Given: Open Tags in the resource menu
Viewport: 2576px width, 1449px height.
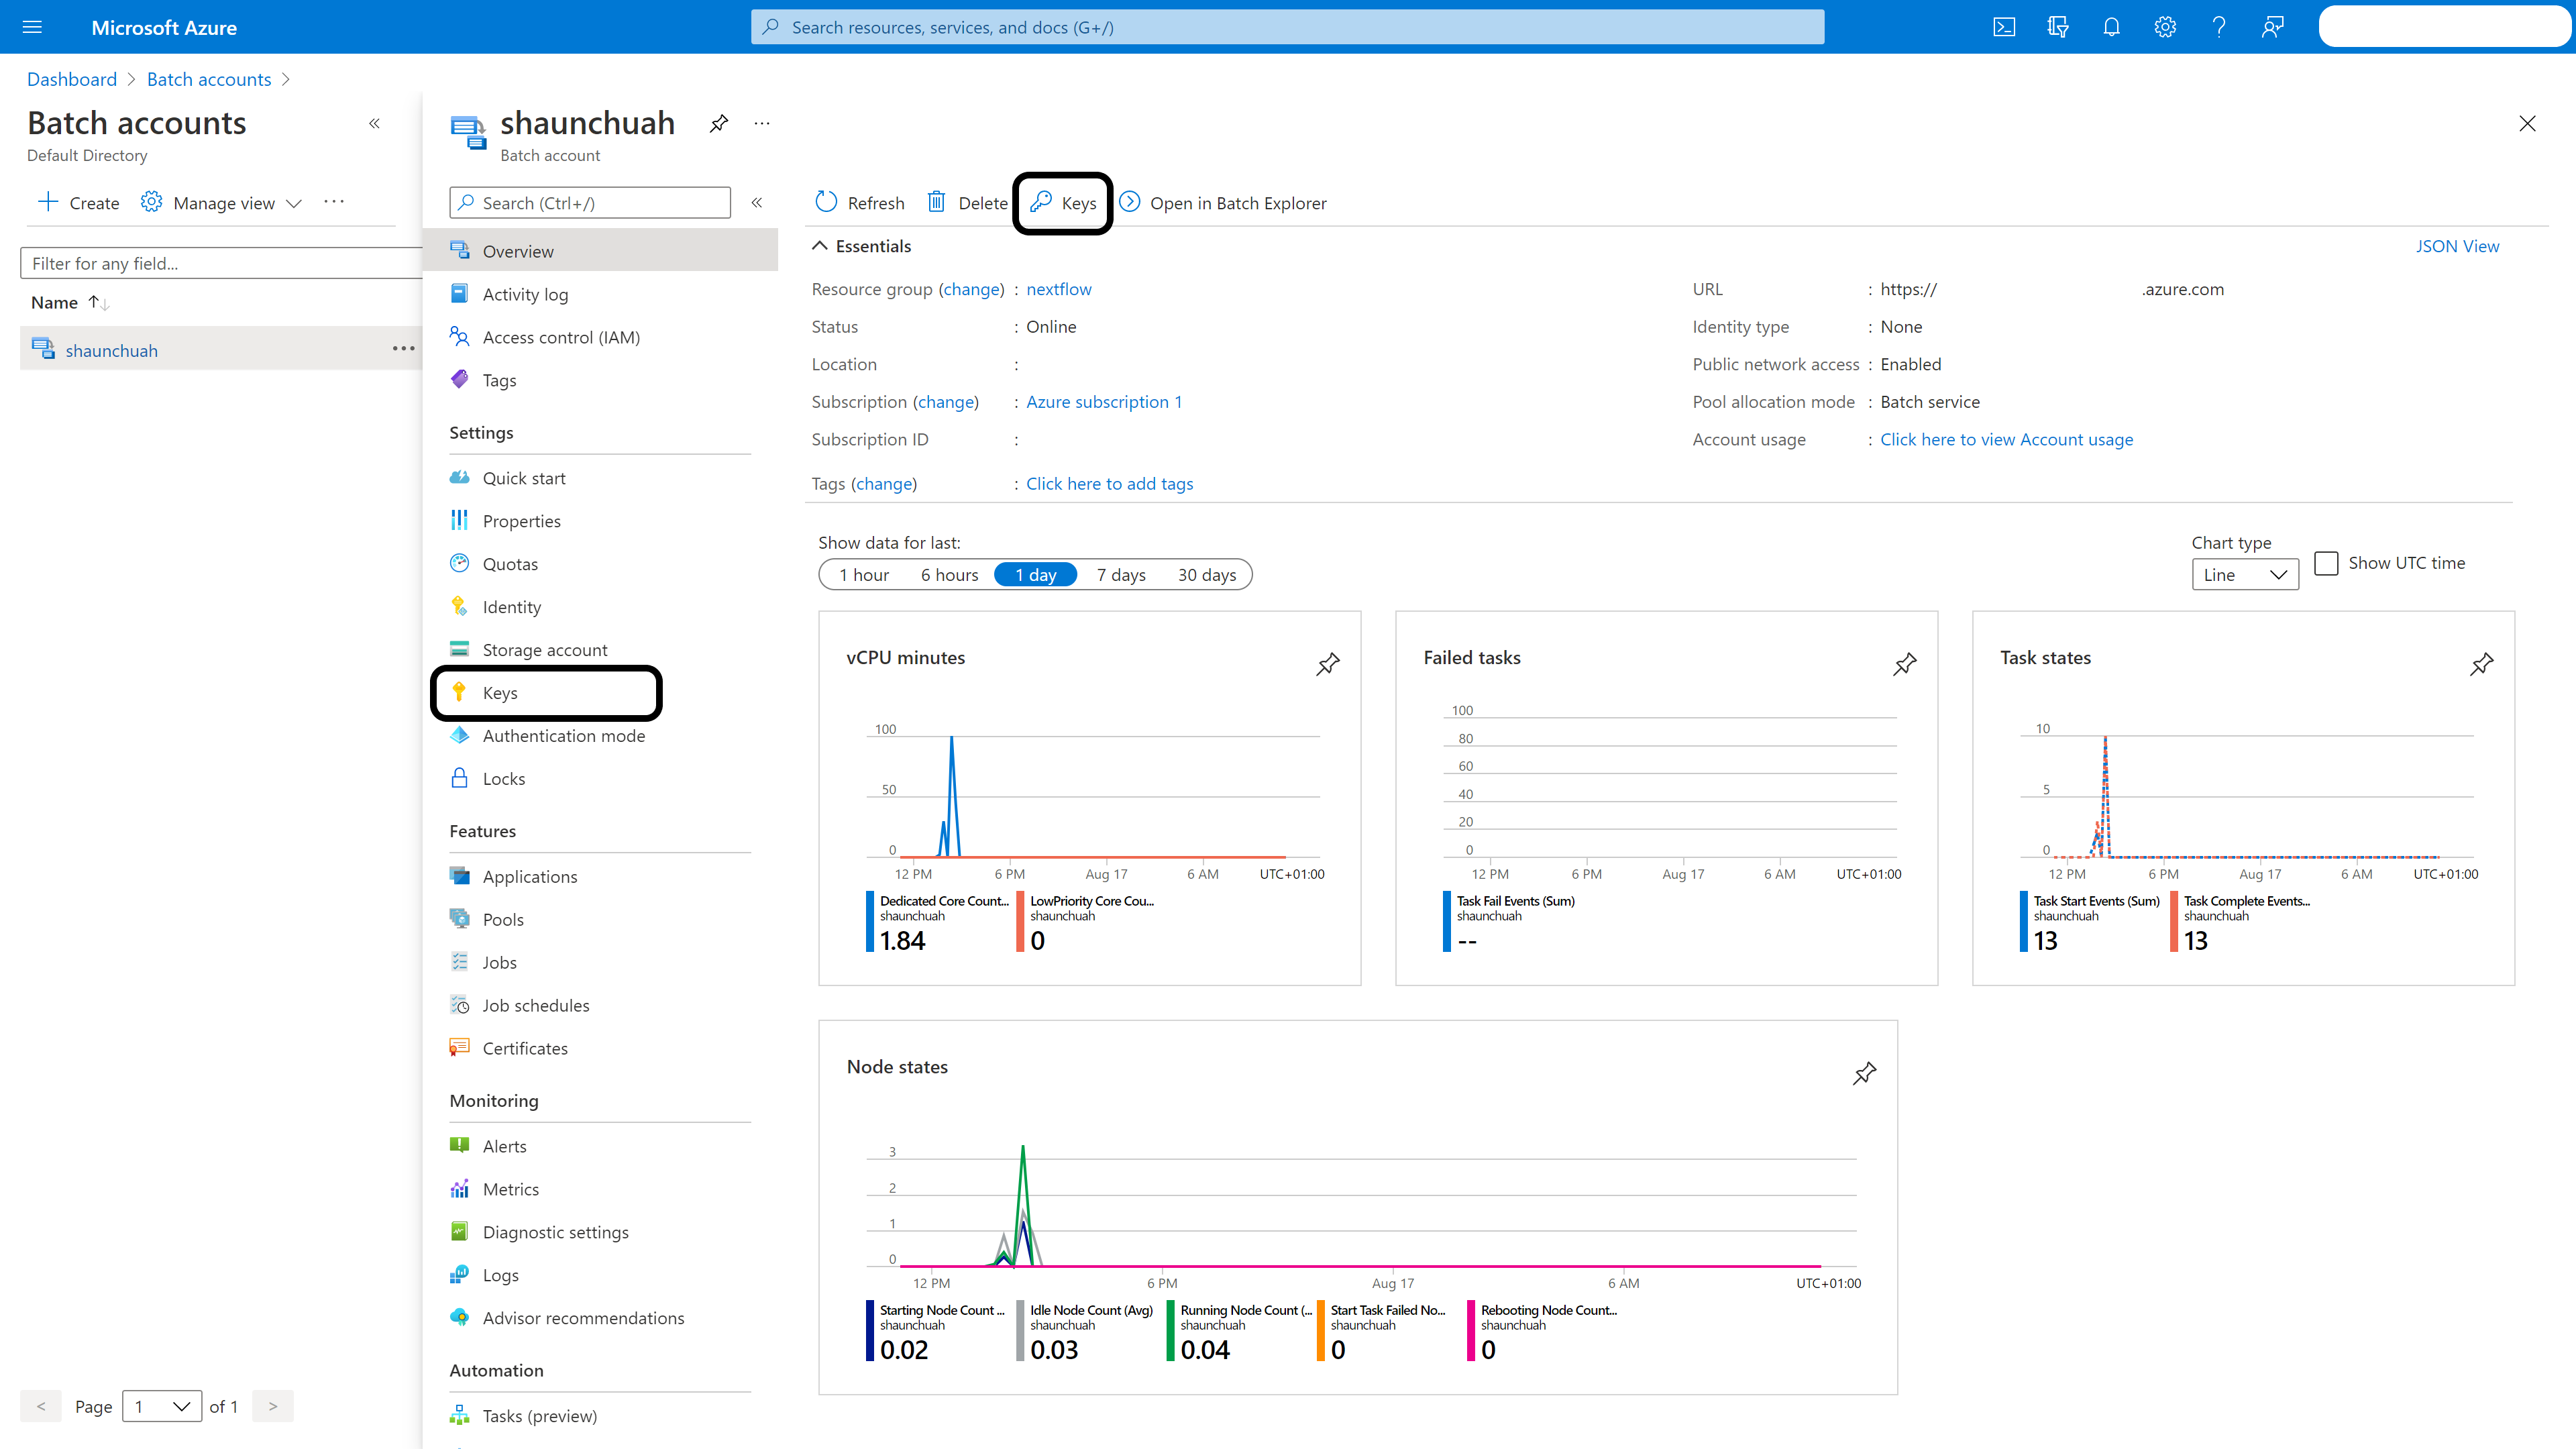Looking at the screenshot, I should [x=600, y=380].
